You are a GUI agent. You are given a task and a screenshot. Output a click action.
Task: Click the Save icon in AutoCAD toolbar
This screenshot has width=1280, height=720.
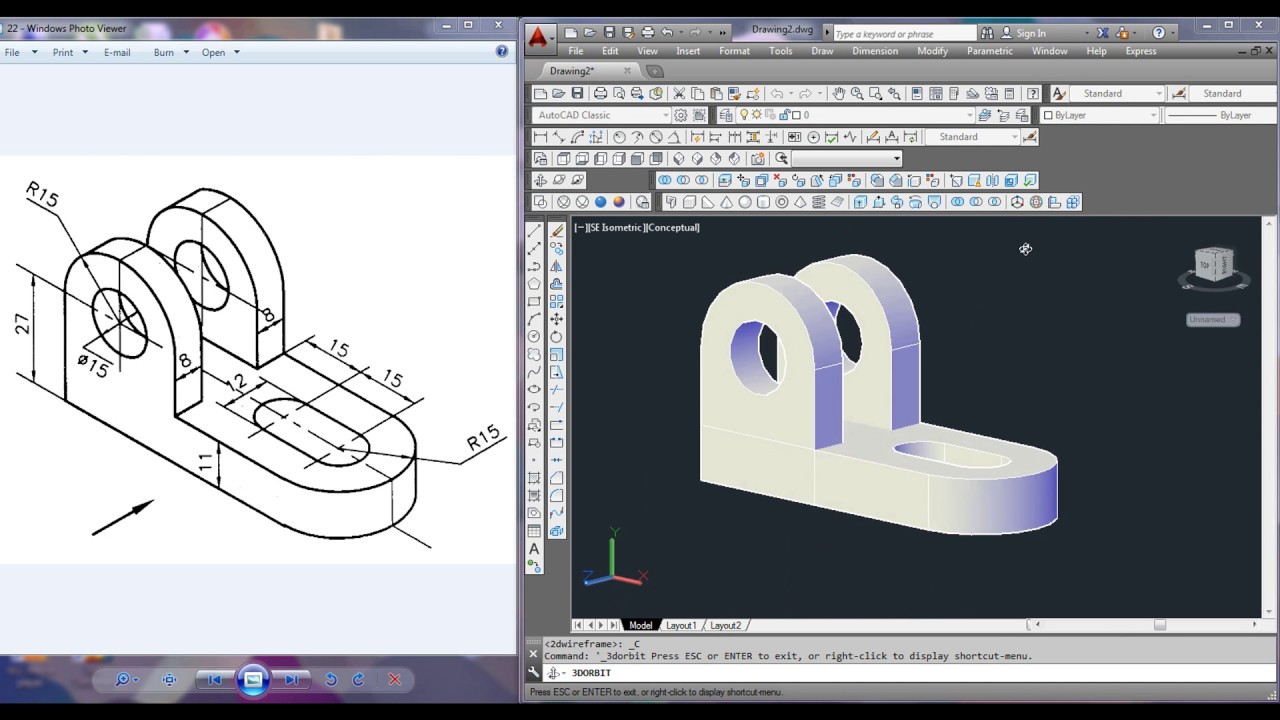(578, 94)
